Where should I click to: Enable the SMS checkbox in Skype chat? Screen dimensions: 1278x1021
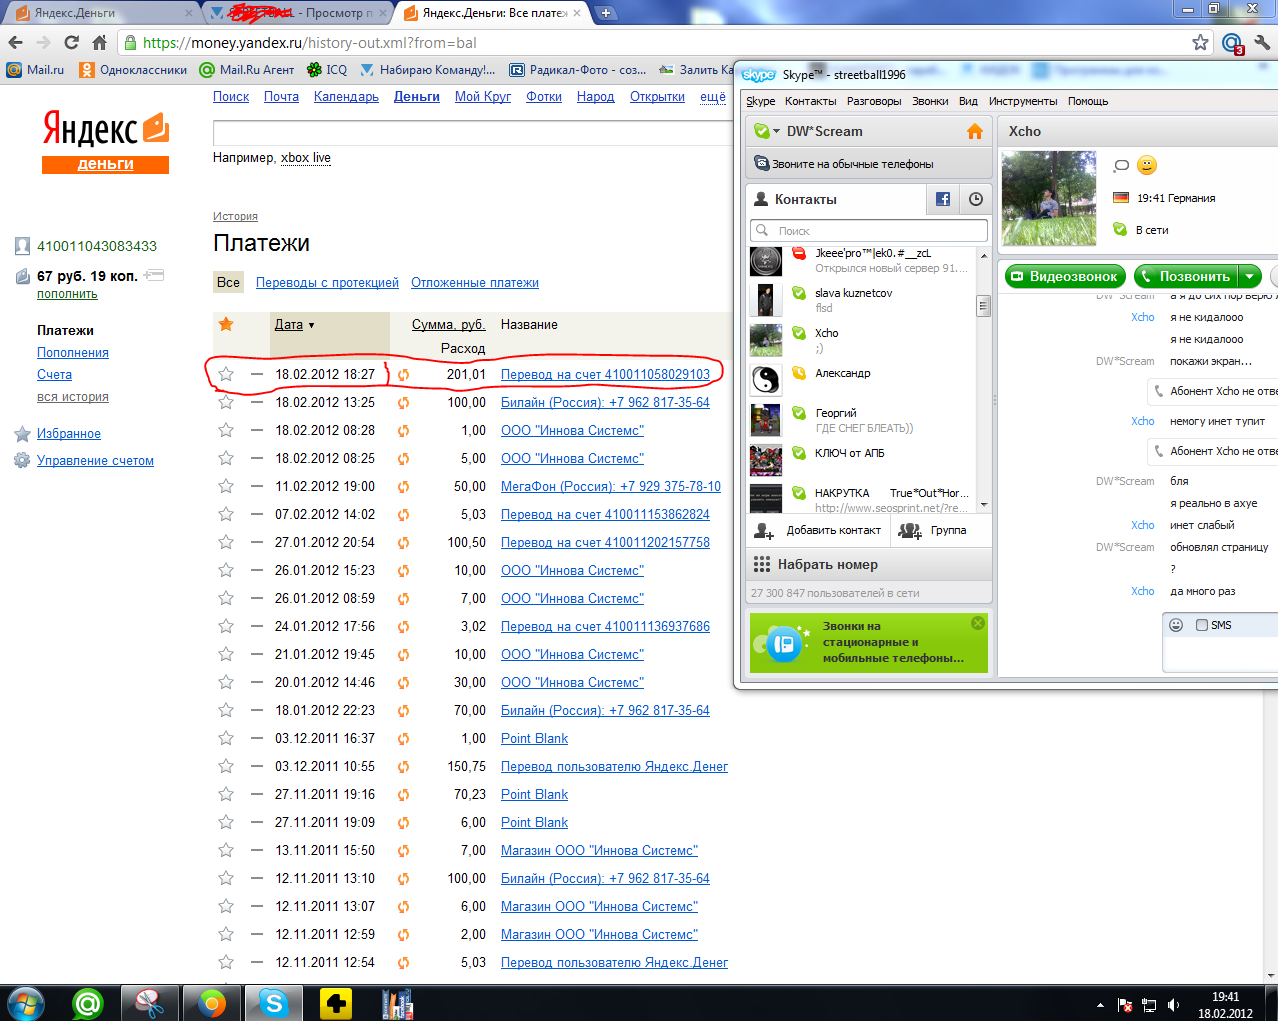pyautogui.click(x=1202, y=625)
